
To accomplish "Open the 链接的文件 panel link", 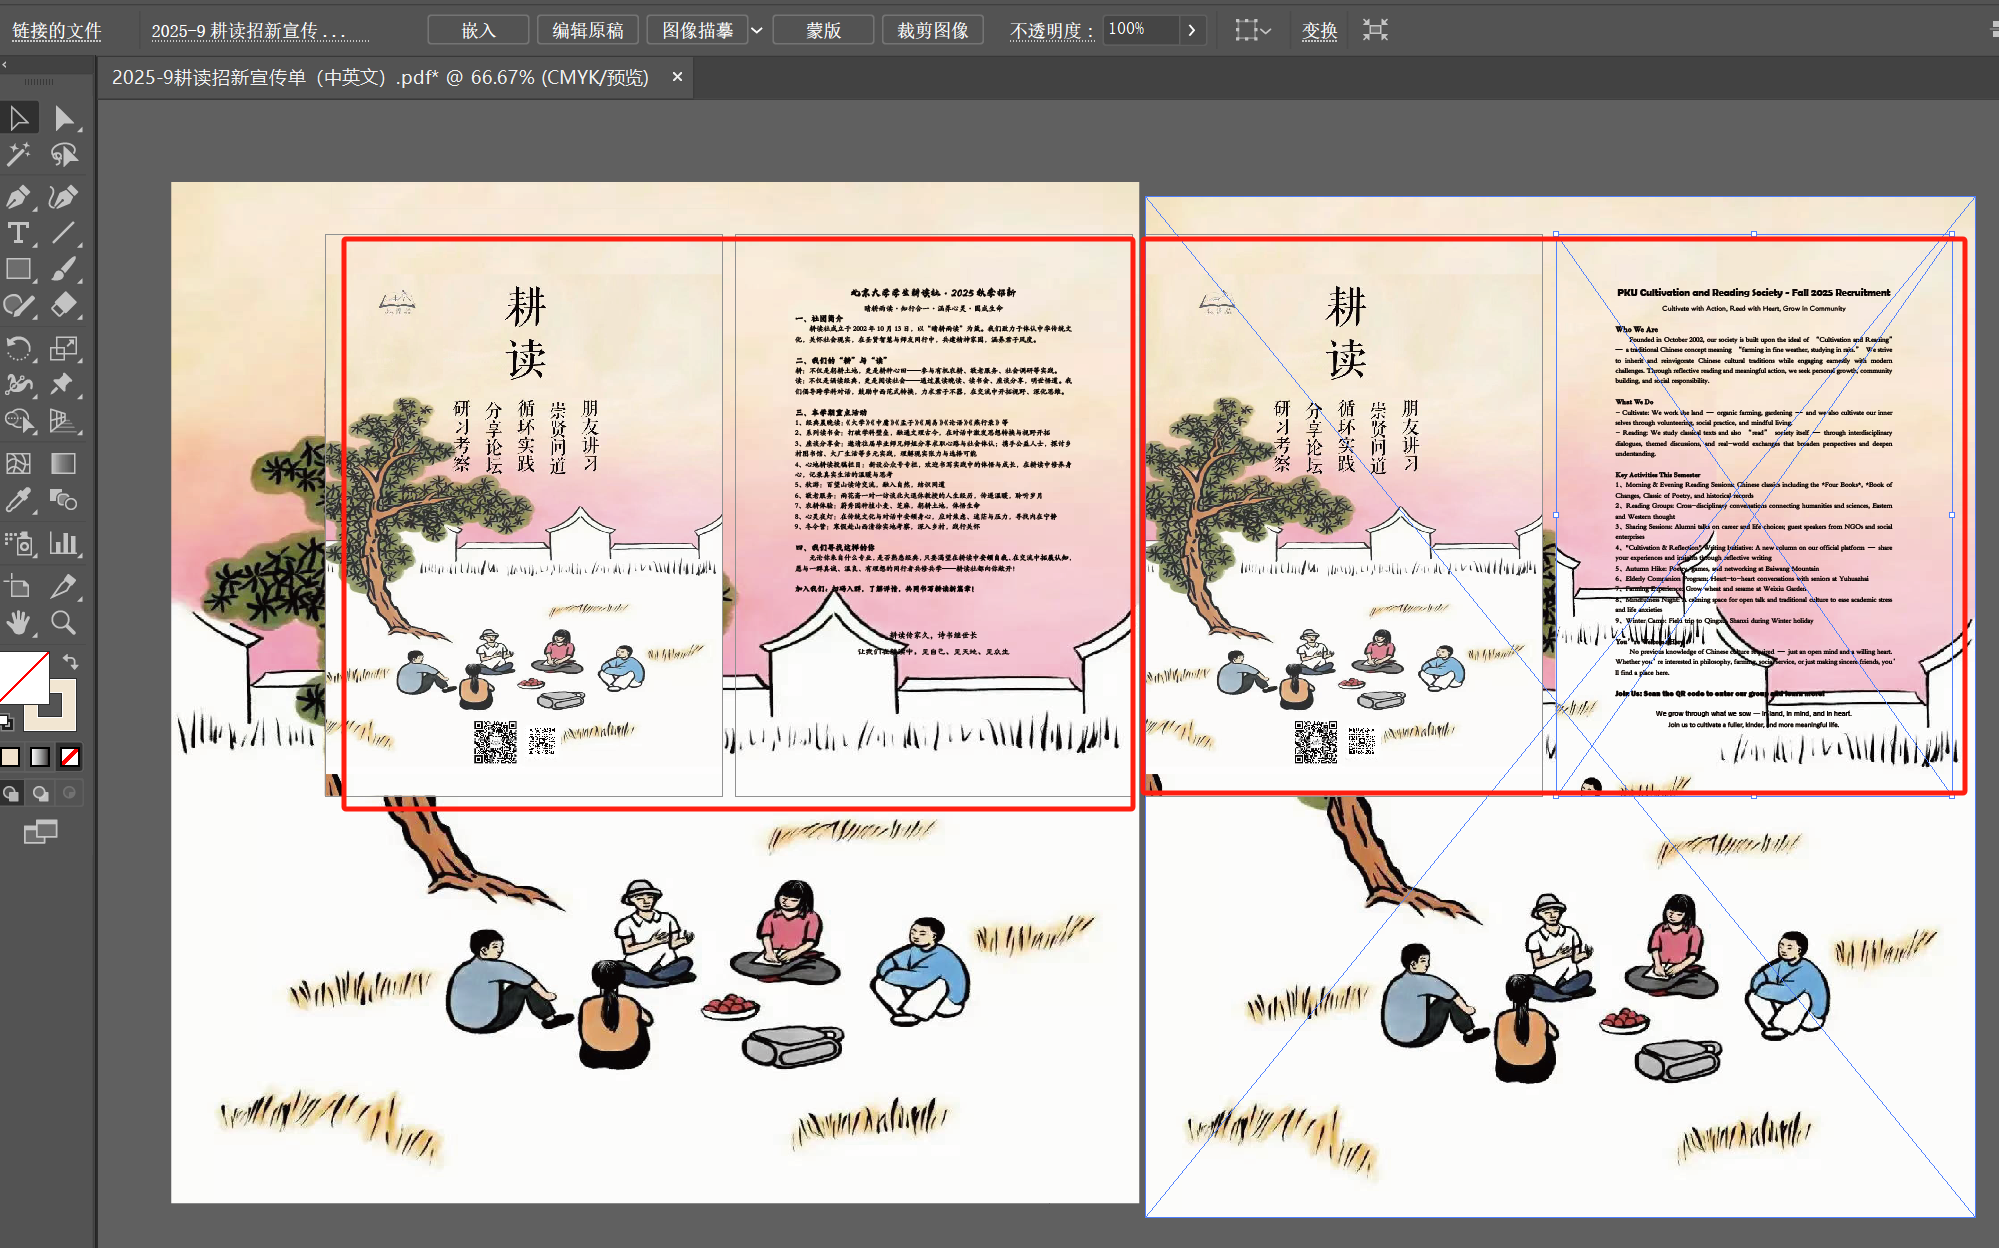I will (x=57, y=30).
